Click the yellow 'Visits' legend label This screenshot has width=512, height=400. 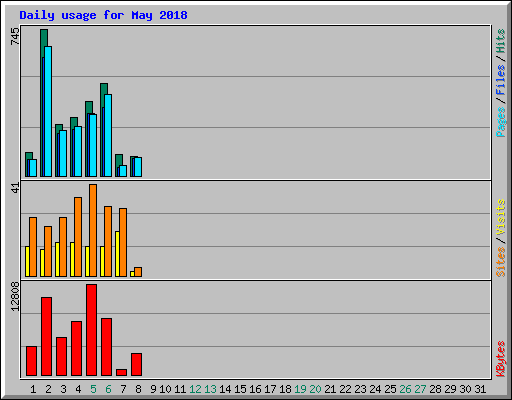click(x=500, y=217)
